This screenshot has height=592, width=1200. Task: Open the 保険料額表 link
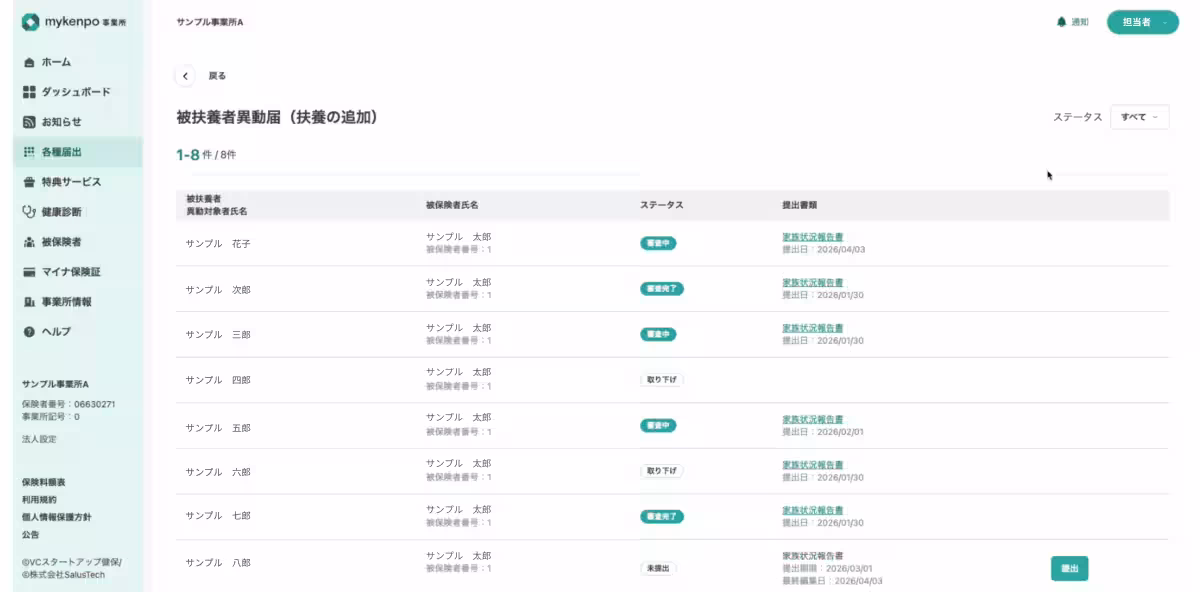[x=44, y=482]
